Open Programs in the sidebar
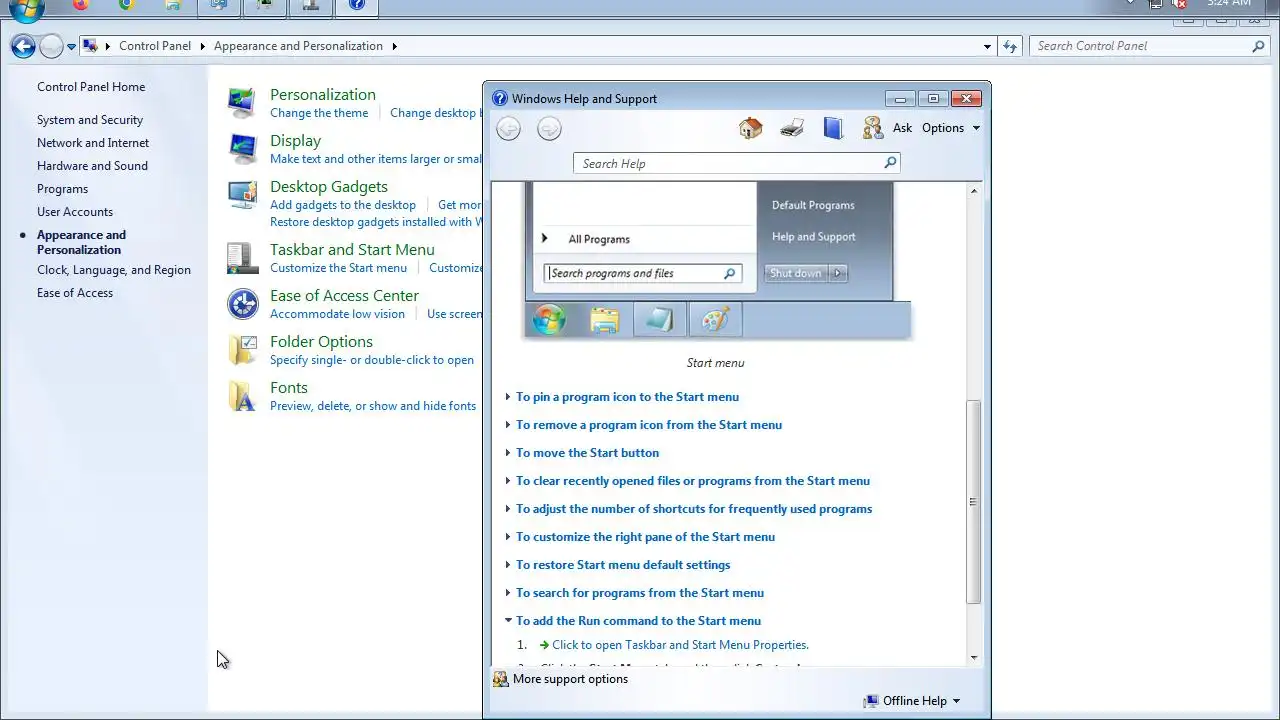The height and width of the screenshot is (720, 1280). (62, 189)
